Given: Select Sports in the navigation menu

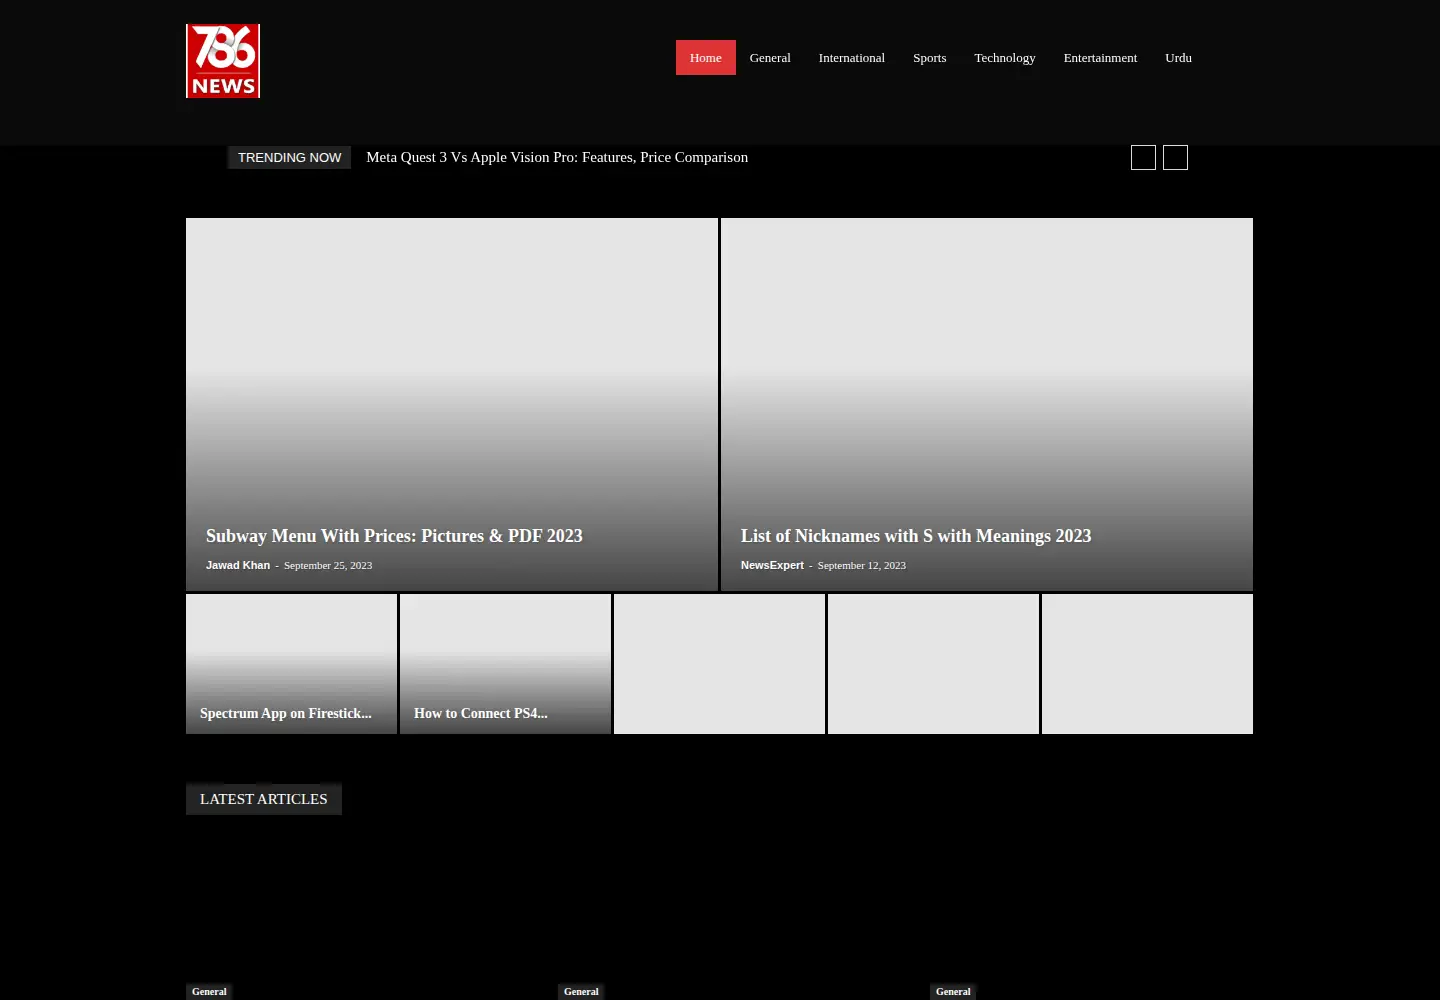Looking at the screenshot, I should point(930,57).
